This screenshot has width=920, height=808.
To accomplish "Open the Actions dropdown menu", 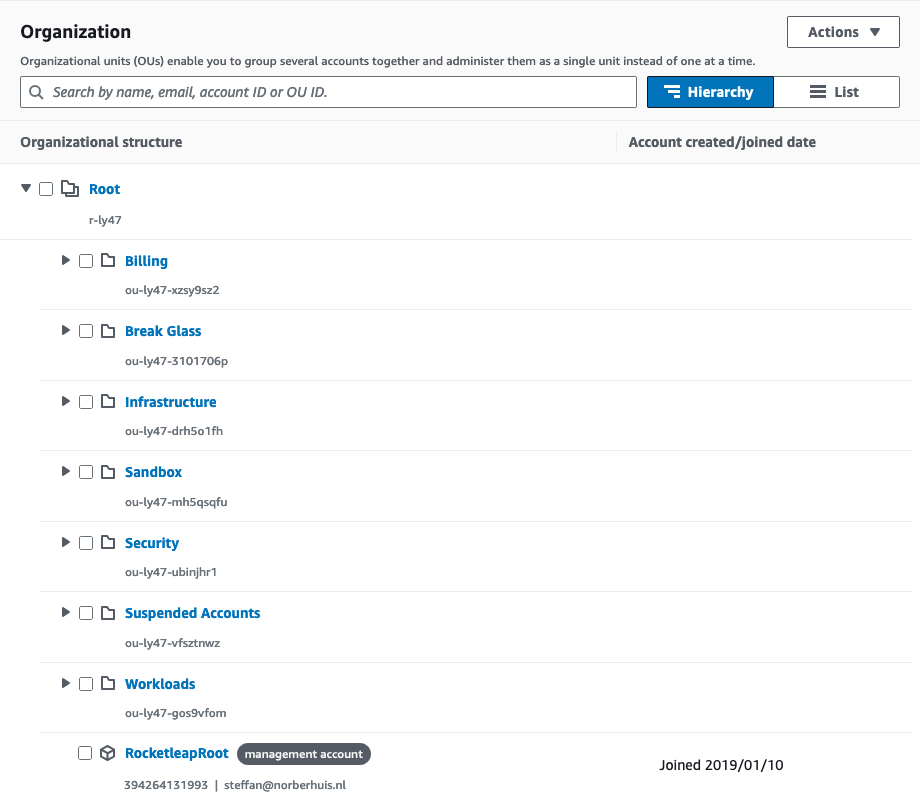I will 843,32.
